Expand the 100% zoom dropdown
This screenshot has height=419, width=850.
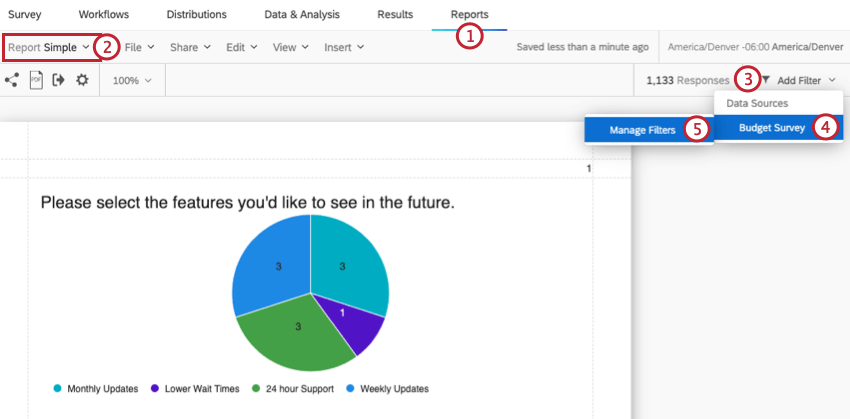point(132,80)
